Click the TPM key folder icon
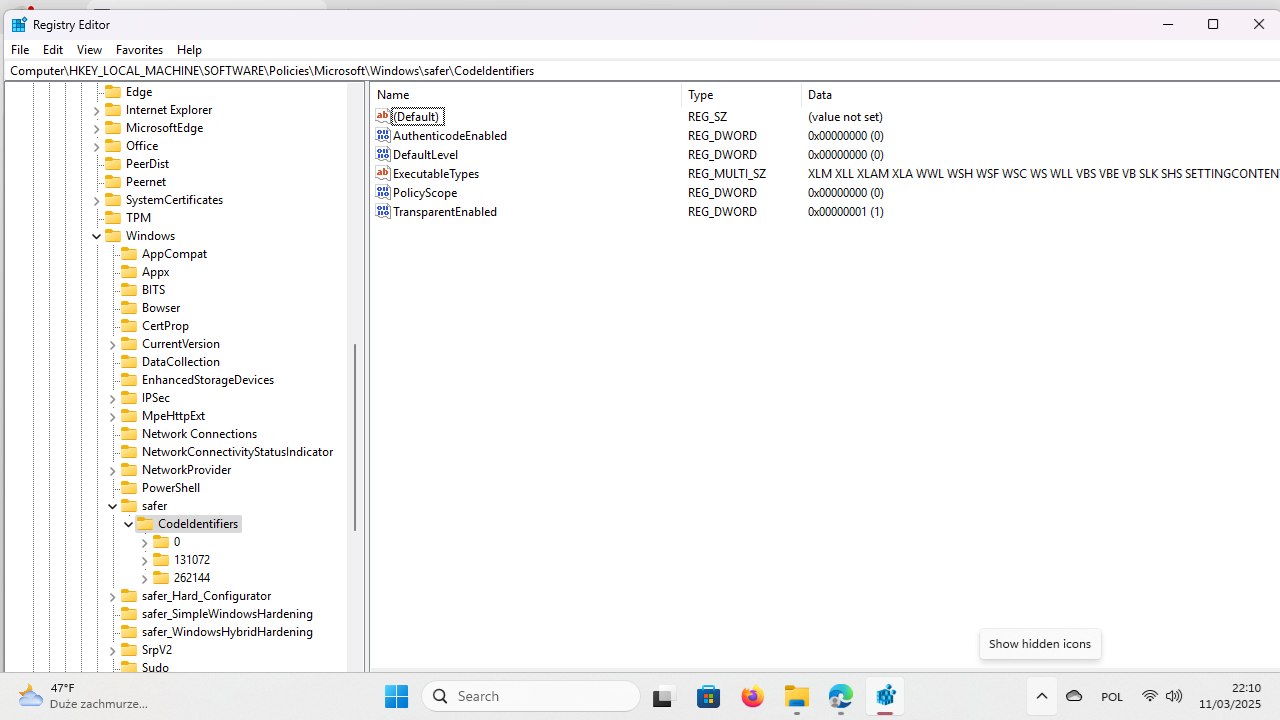1280x720 pixels. point(113,217)
